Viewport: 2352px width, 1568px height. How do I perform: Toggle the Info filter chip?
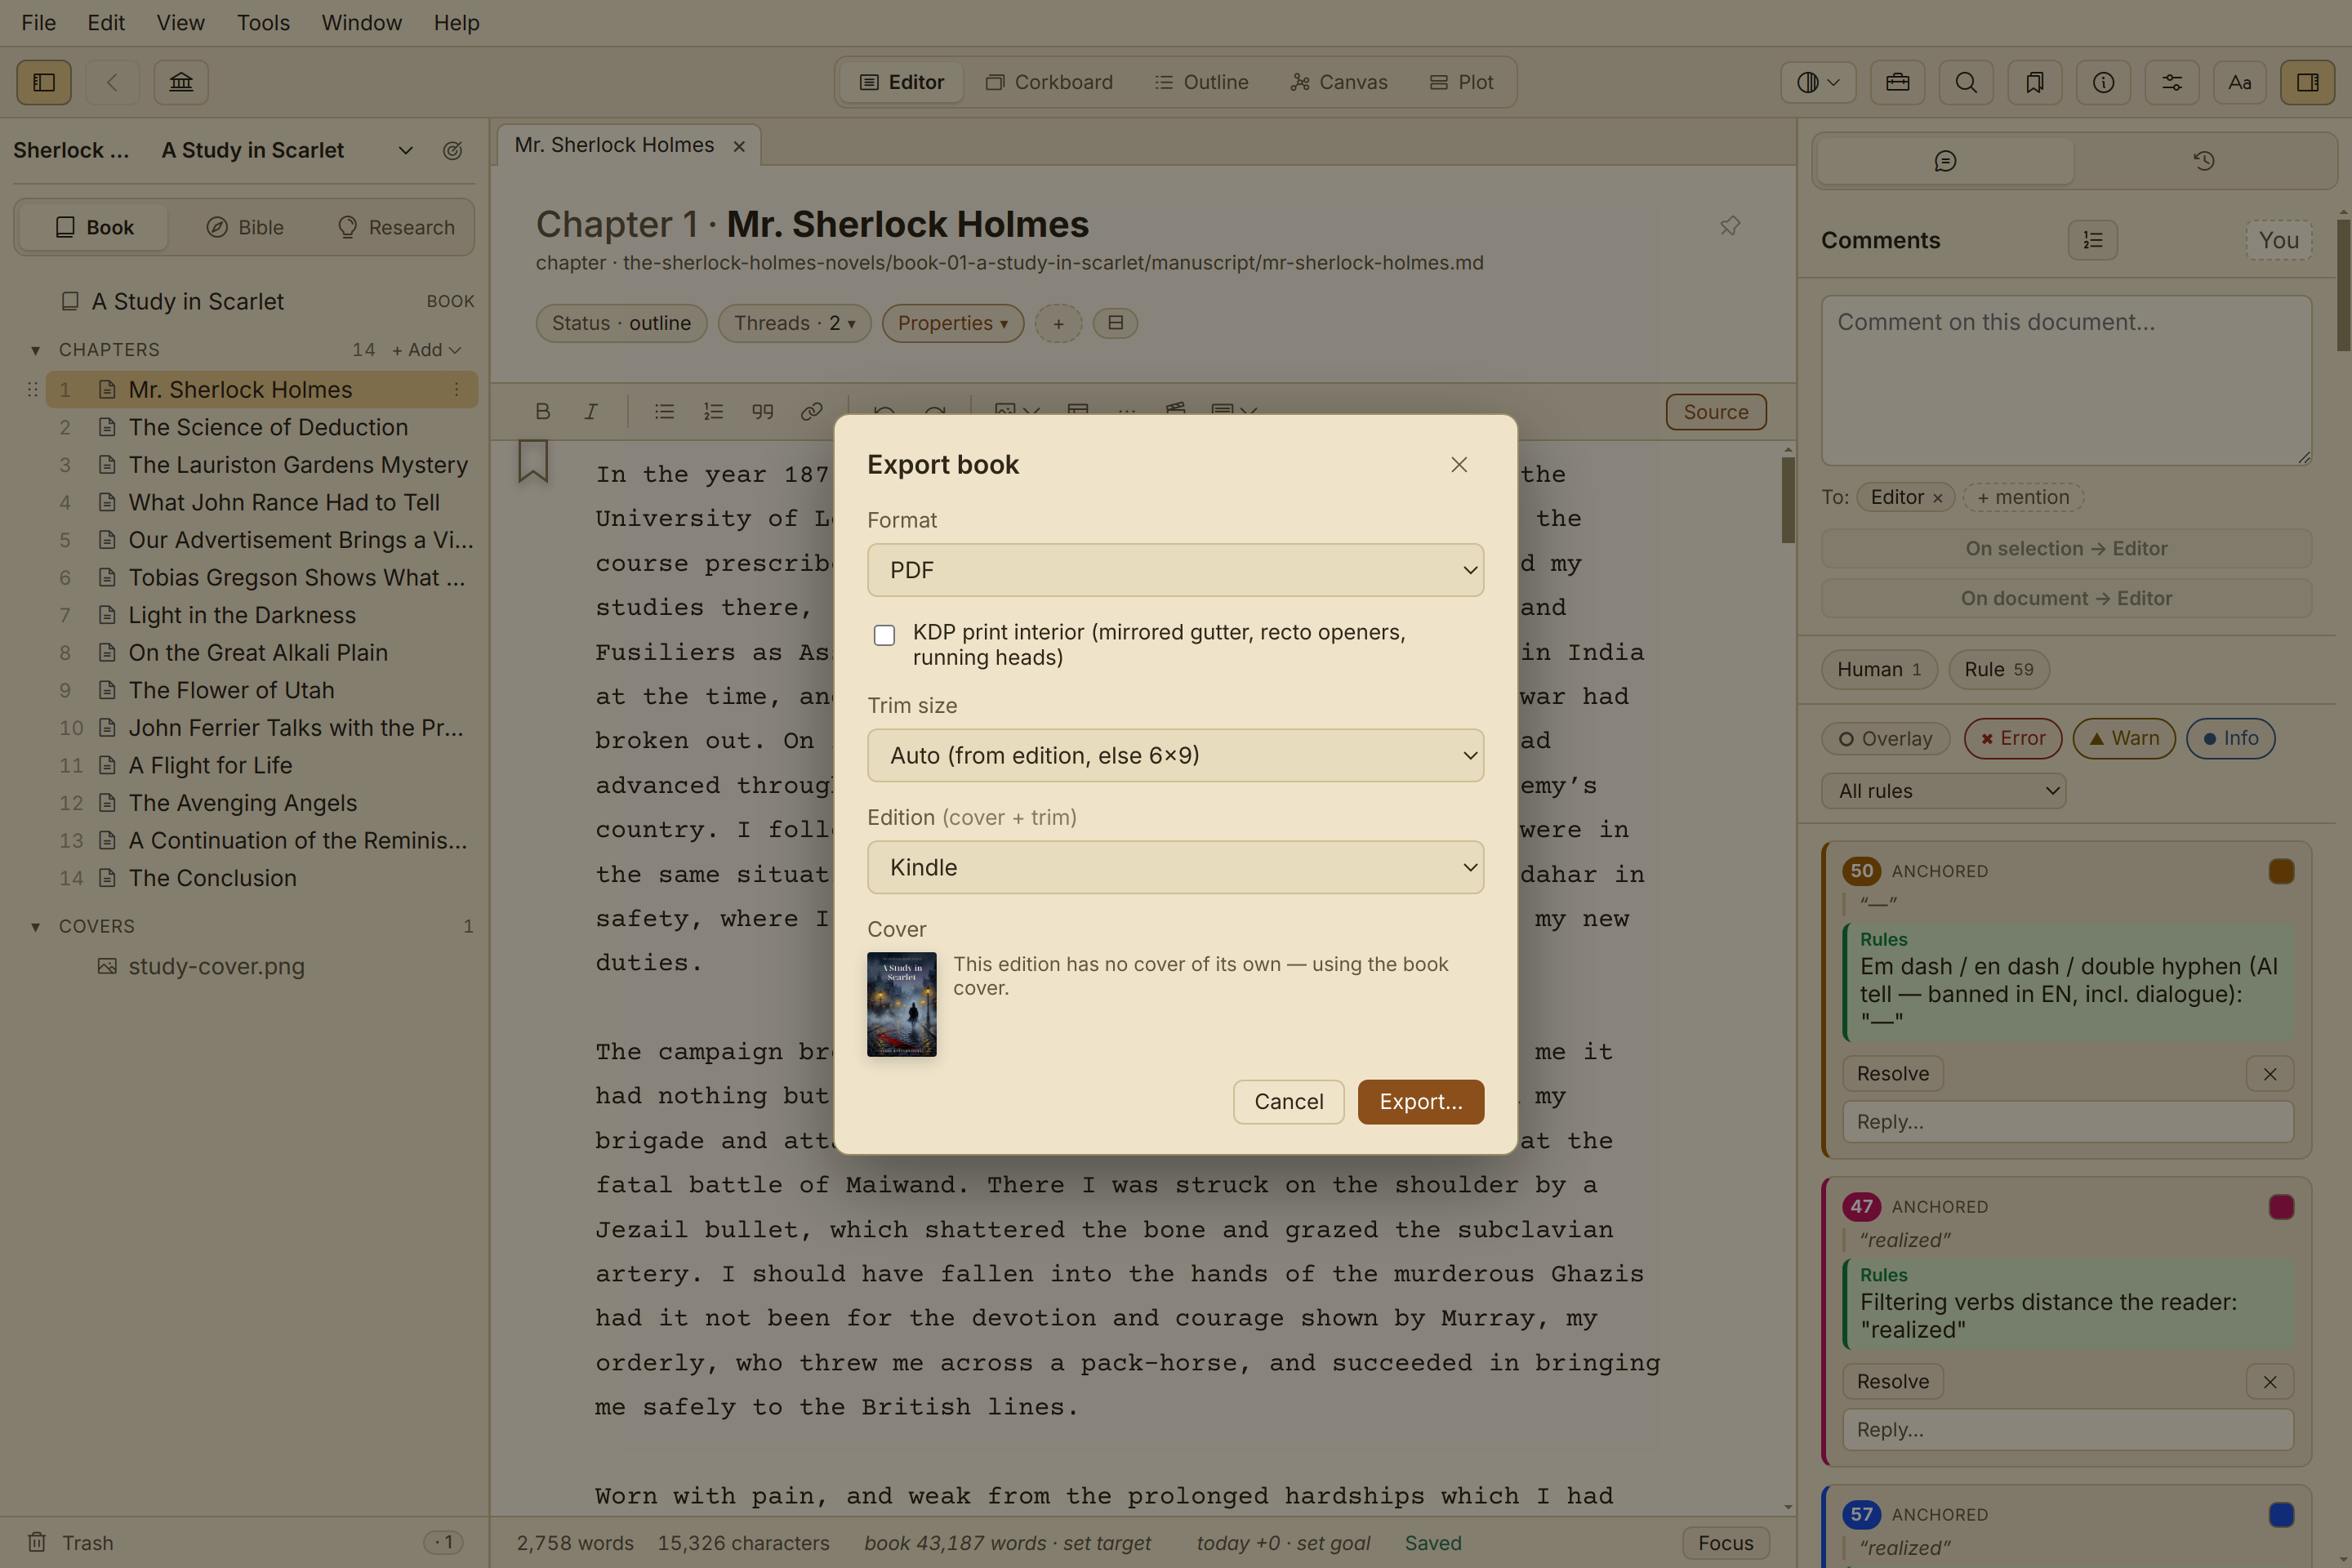coord(2230,738)
